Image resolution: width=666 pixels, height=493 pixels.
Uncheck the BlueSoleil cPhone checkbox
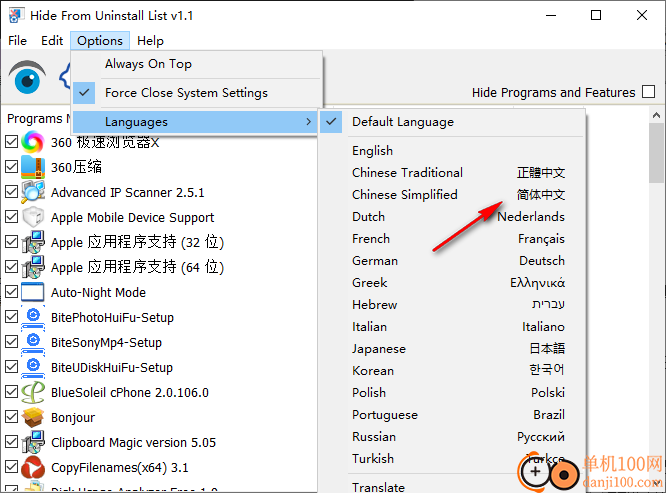pos(11,392)
